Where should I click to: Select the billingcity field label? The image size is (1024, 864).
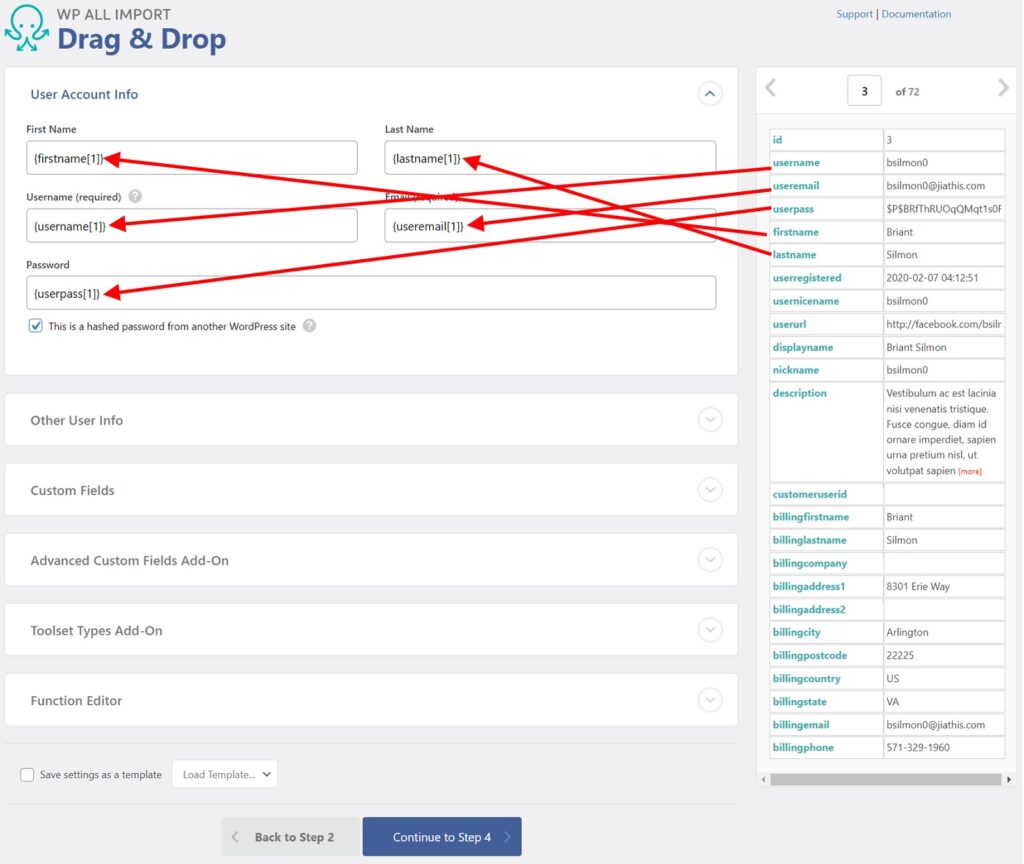tap(797, 632)
